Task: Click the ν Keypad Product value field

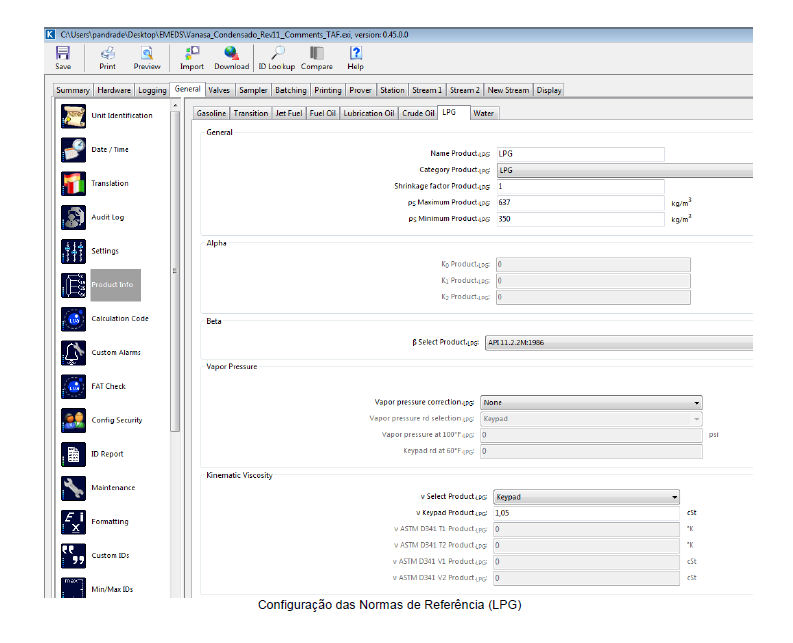Action: click(586, 513)
